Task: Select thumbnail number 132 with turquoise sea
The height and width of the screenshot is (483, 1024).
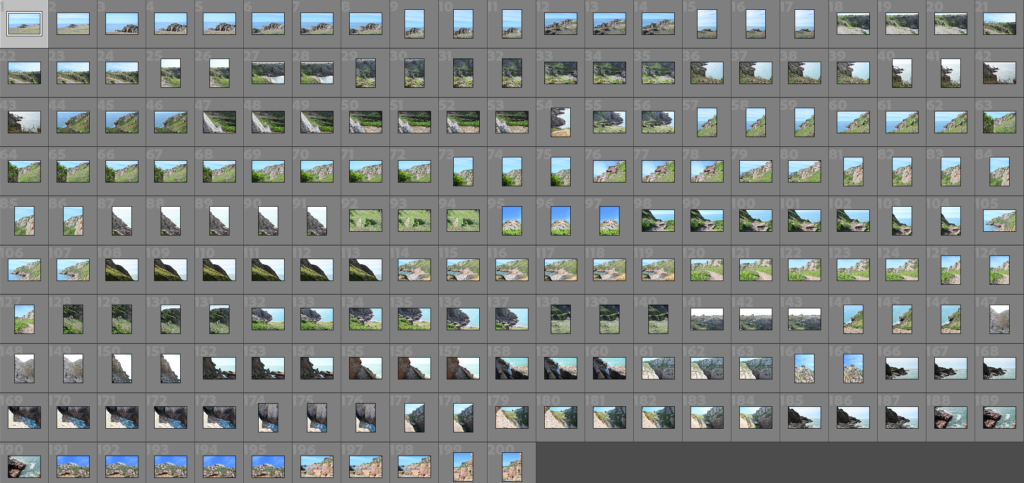Action: [268, 318]
